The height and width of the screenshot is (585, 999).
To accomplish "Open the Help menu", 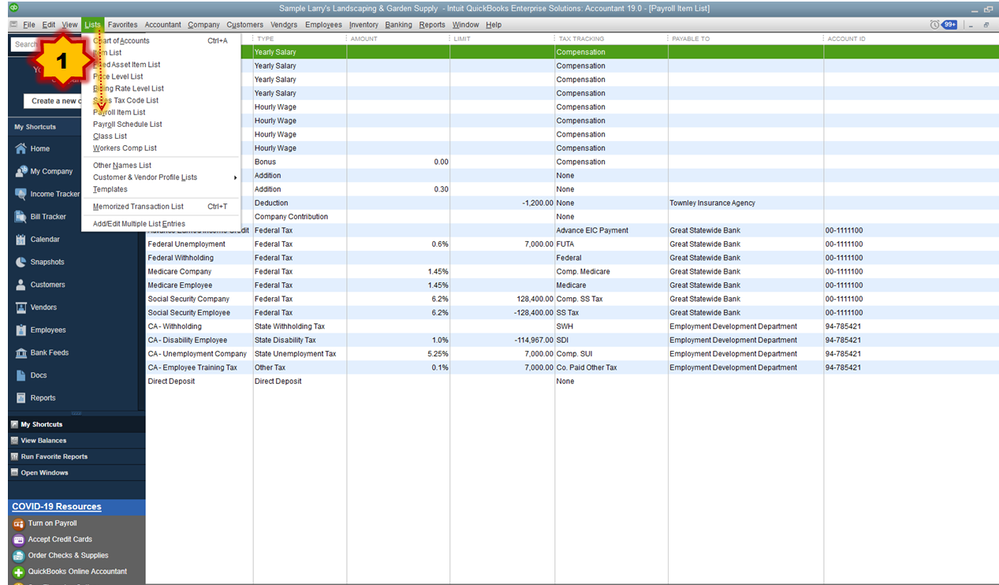I will tap(493, 25).
